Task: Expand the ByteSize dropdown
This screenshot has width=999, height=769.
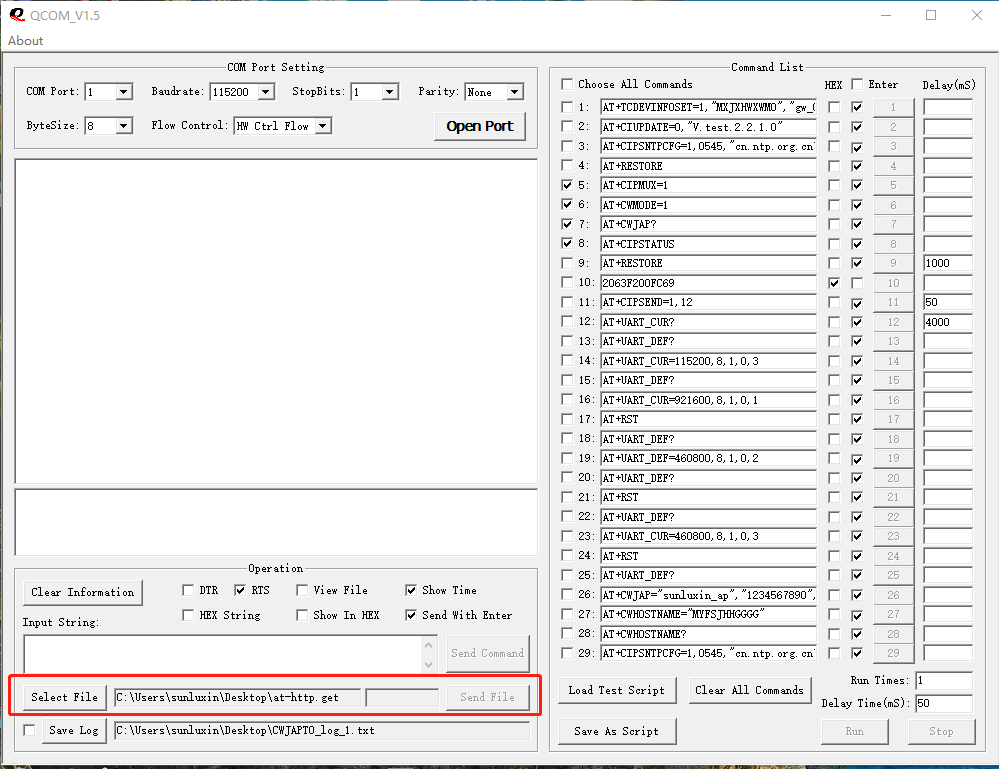Action: 124,126
